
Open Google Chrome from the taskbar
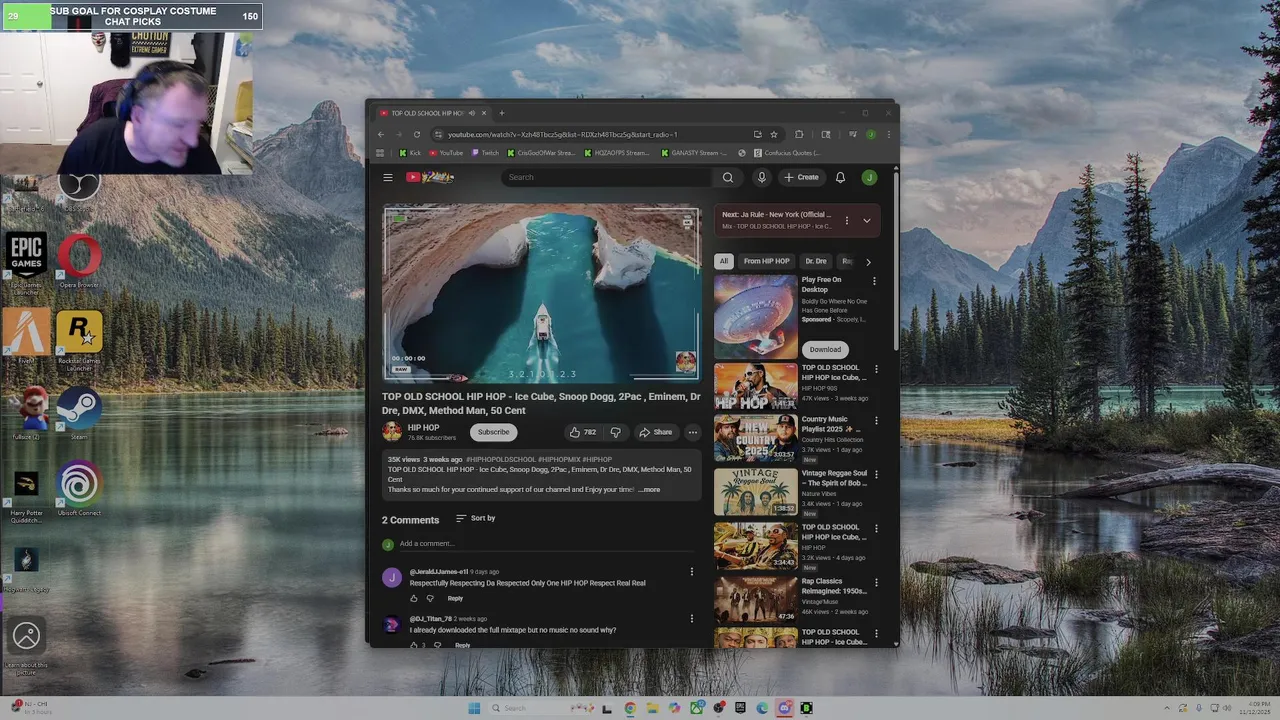pyautogui.click(x=629, y=708)
